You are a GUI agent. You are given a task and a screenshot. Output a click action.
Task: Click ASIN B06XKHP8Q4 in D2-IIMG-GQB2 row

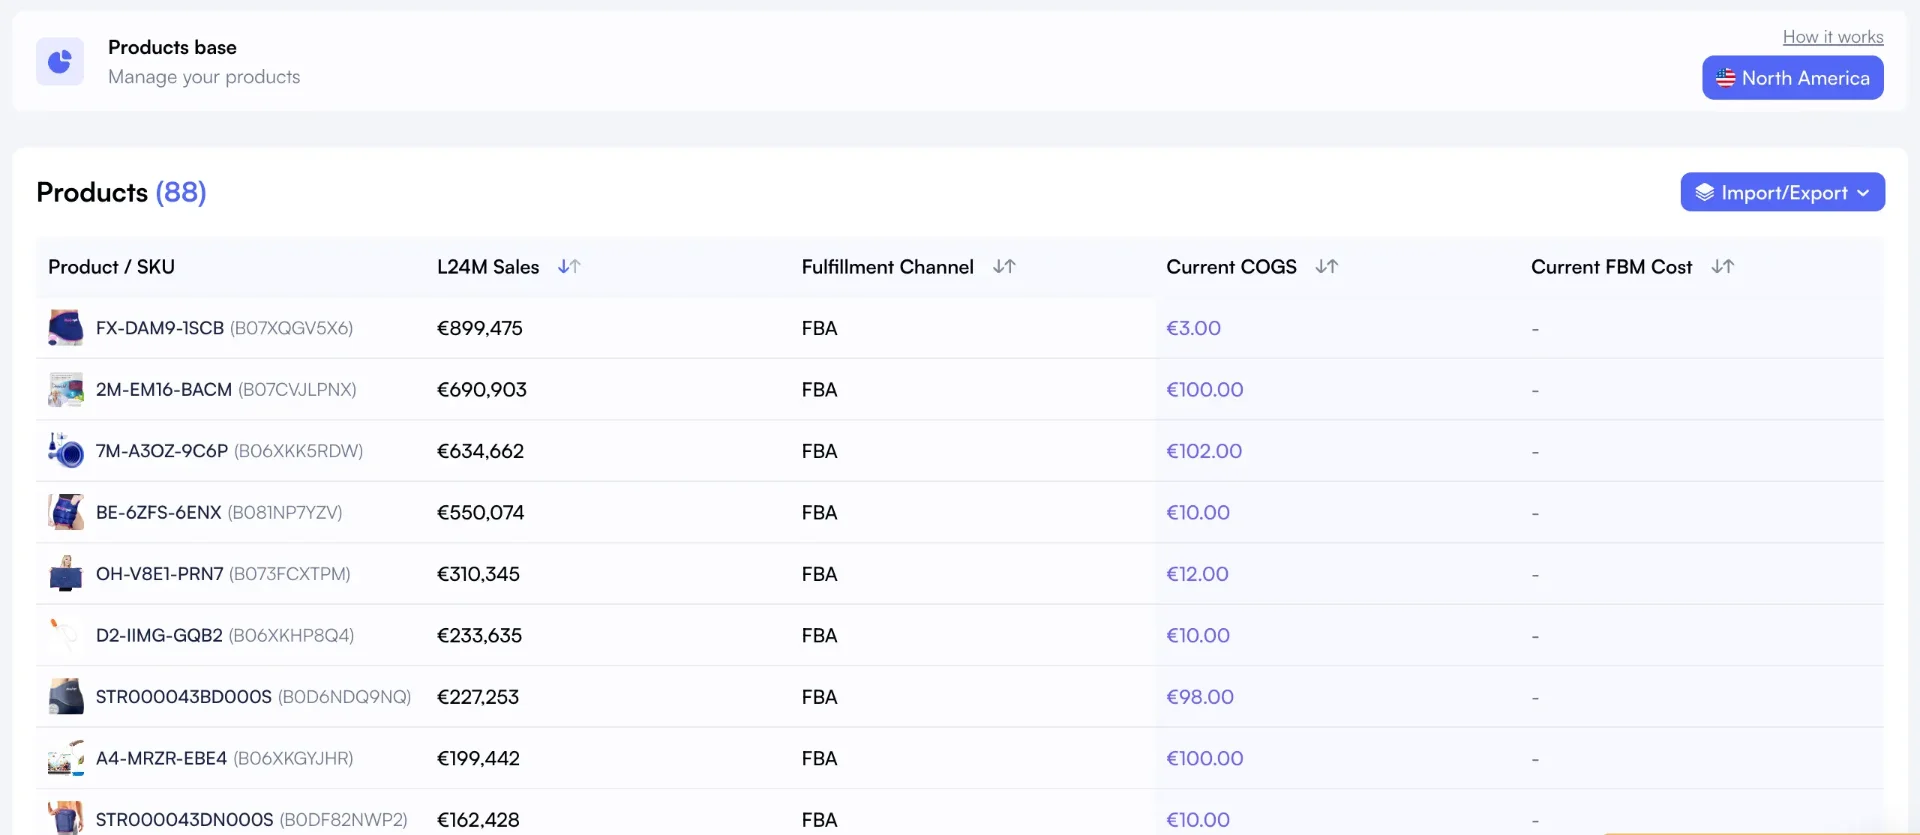point(291,635)
